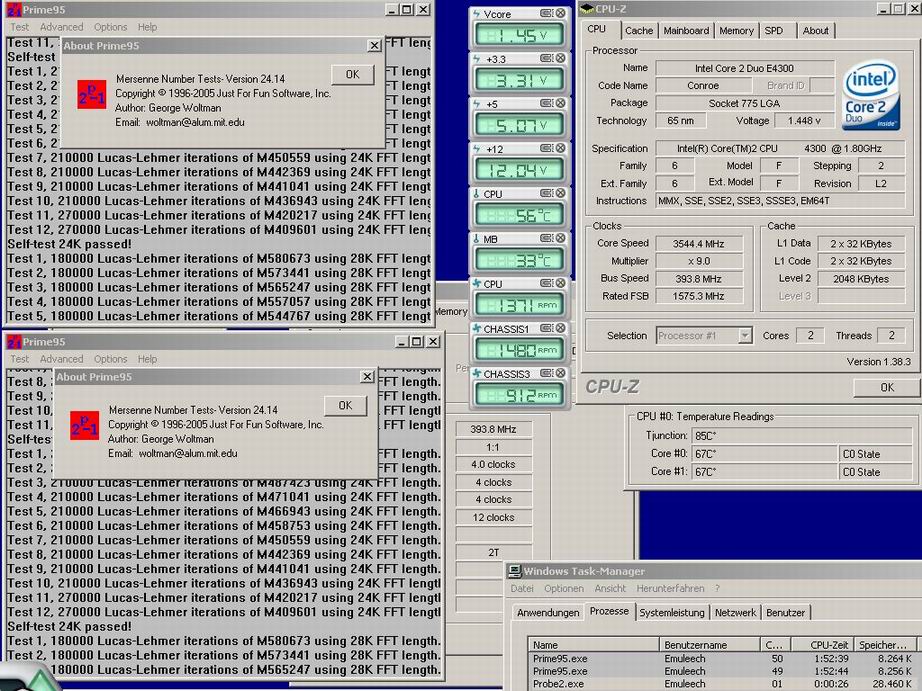The image size is (922, 691).
Task: Open Advanced menu in the top Prime95 window
Action: click(x=61, y=27)
